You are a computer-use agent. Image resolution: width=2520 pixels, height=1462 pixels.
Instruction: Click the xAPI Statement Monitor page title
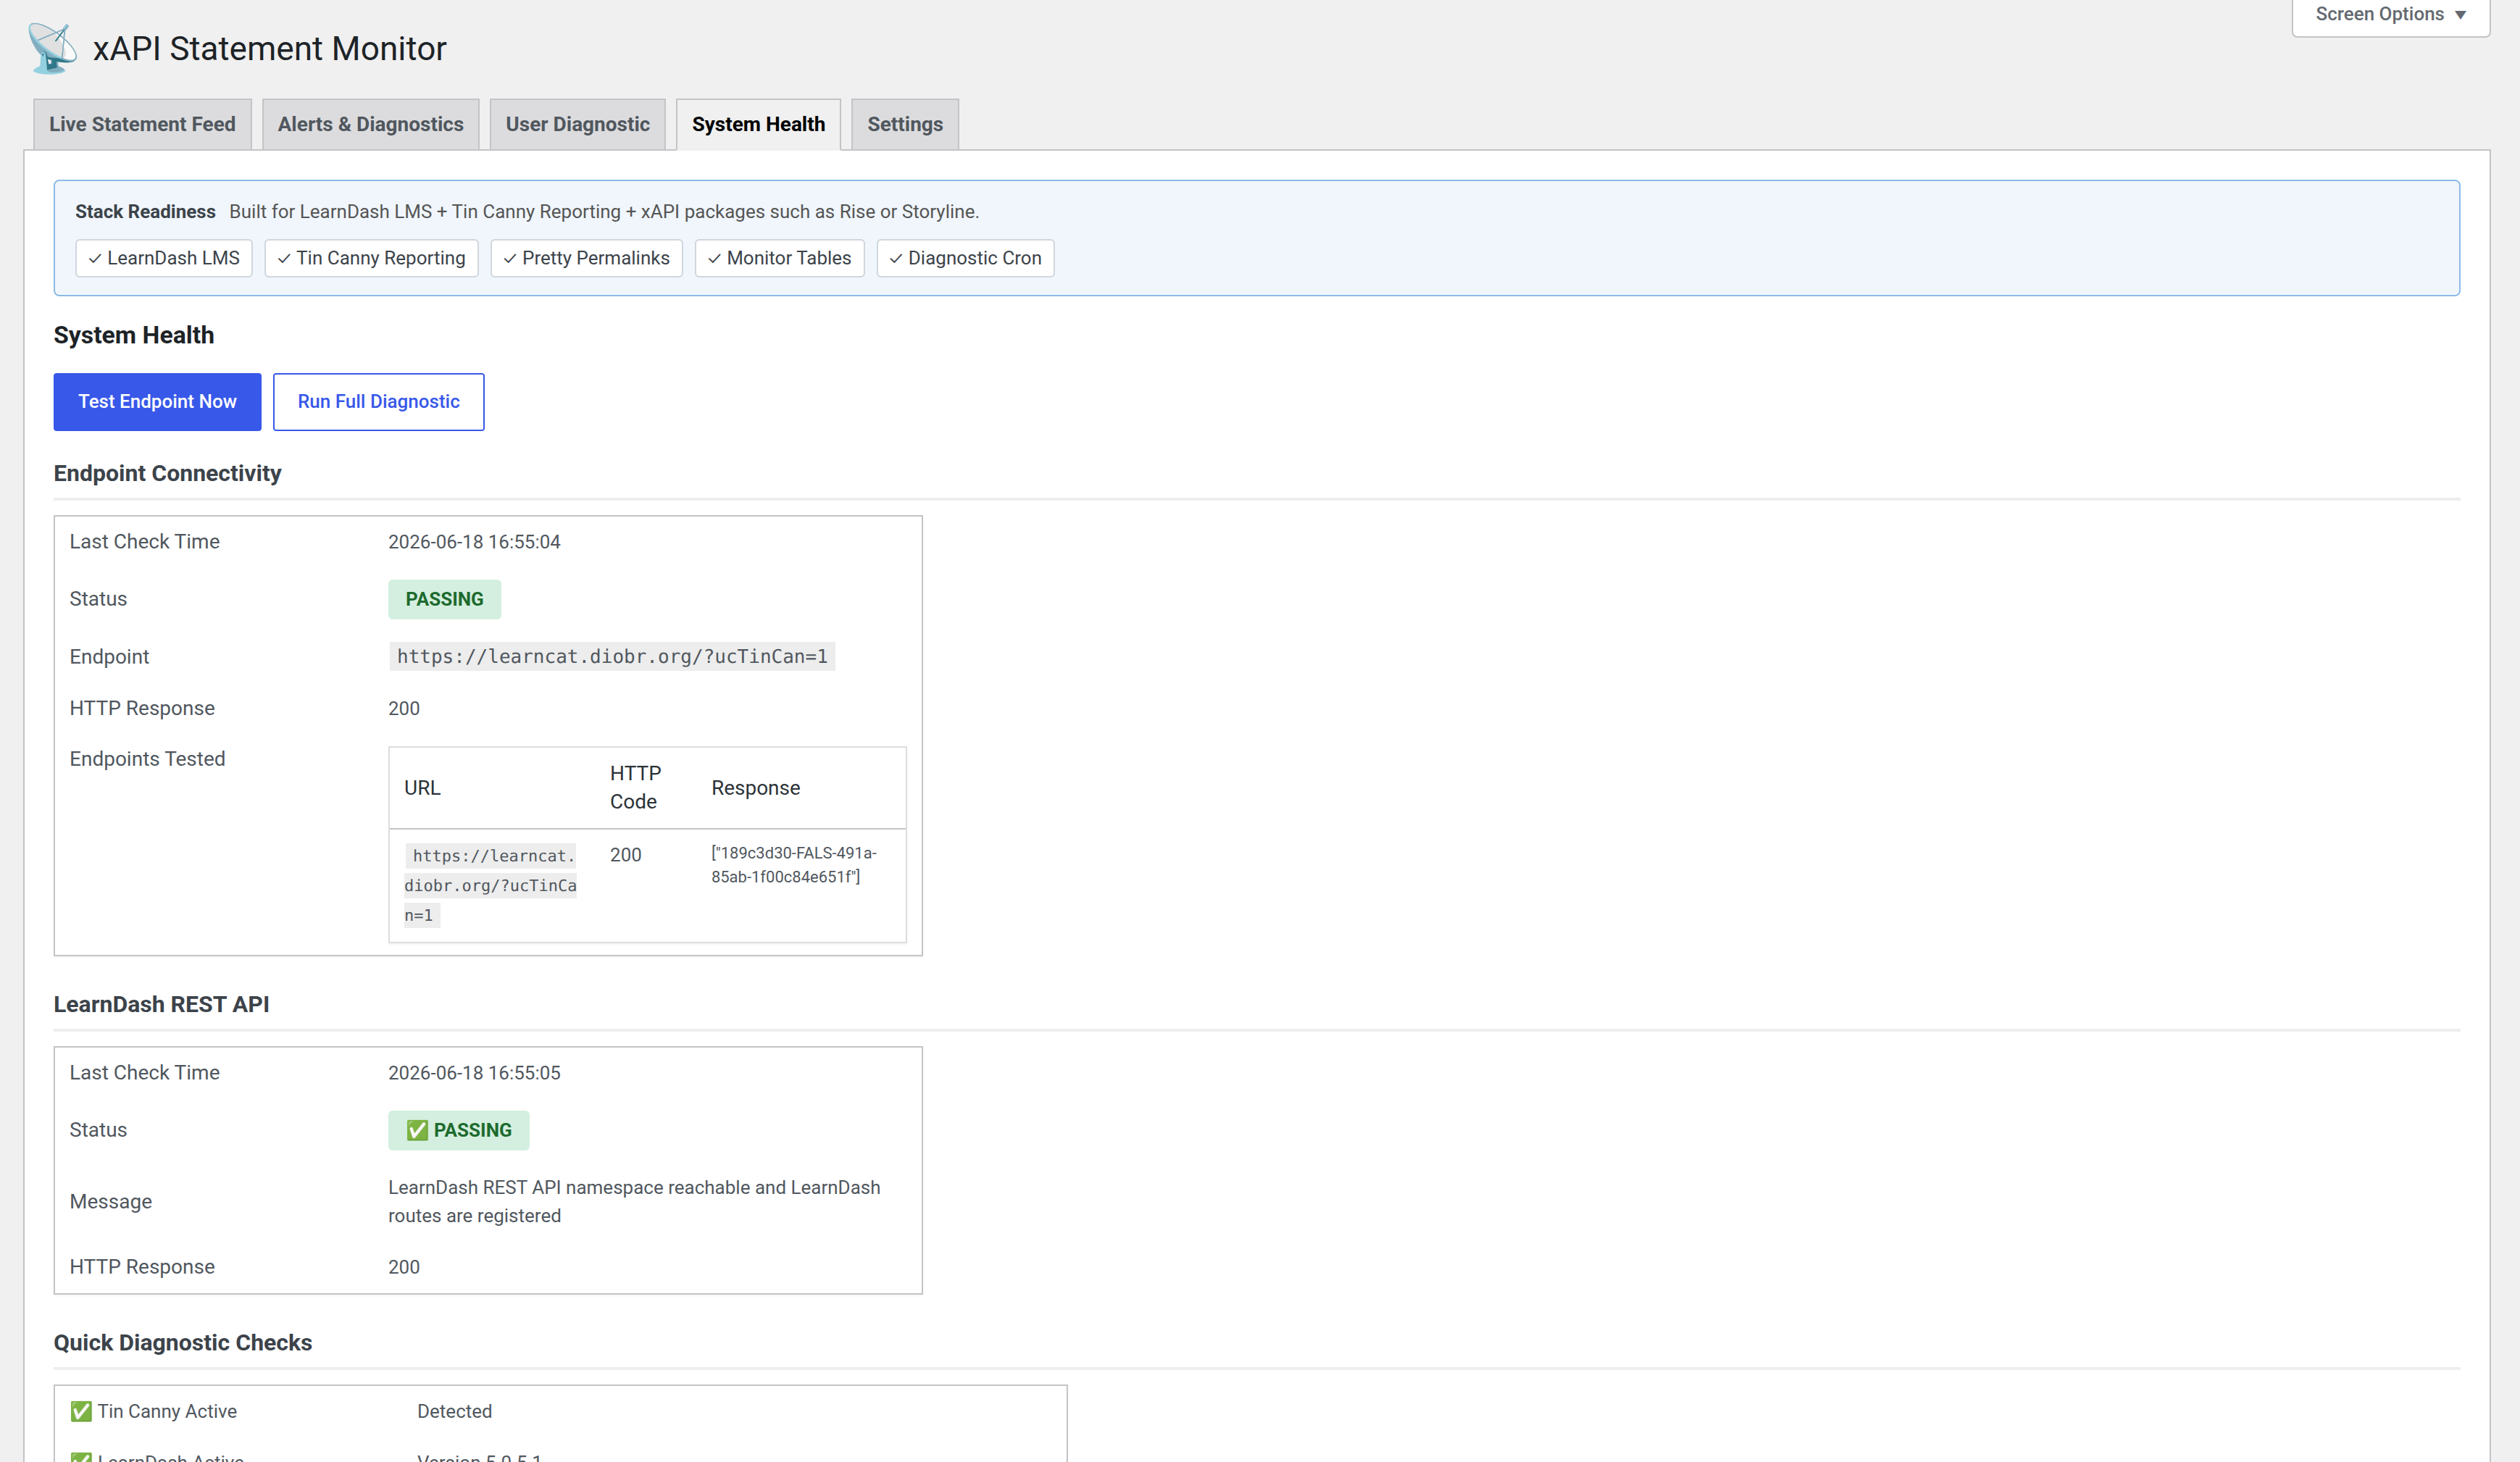point(269,48)
